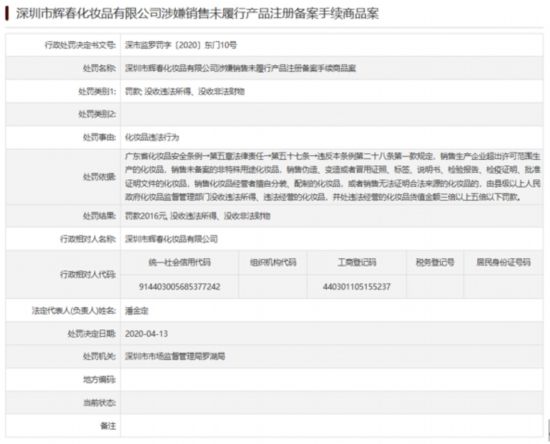
Task: Click the label 行政处罚决定书文号
Action: click(x=80, y=45)
